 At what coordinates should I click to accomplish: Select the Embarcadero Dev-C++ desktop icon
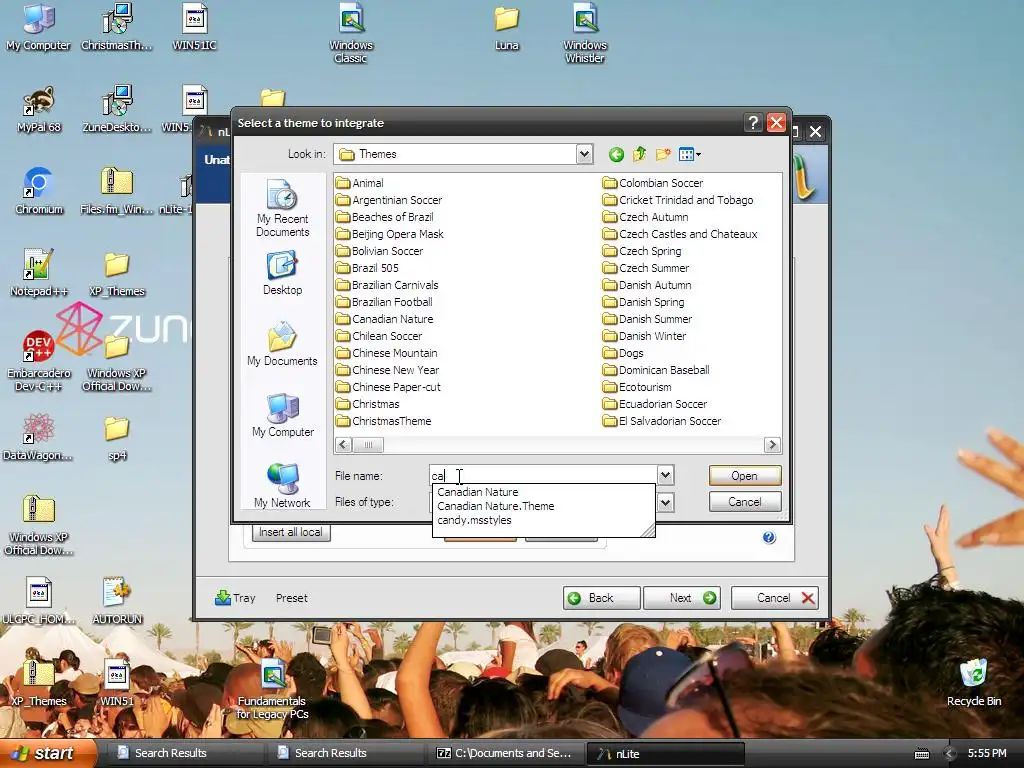coord(39,361)
